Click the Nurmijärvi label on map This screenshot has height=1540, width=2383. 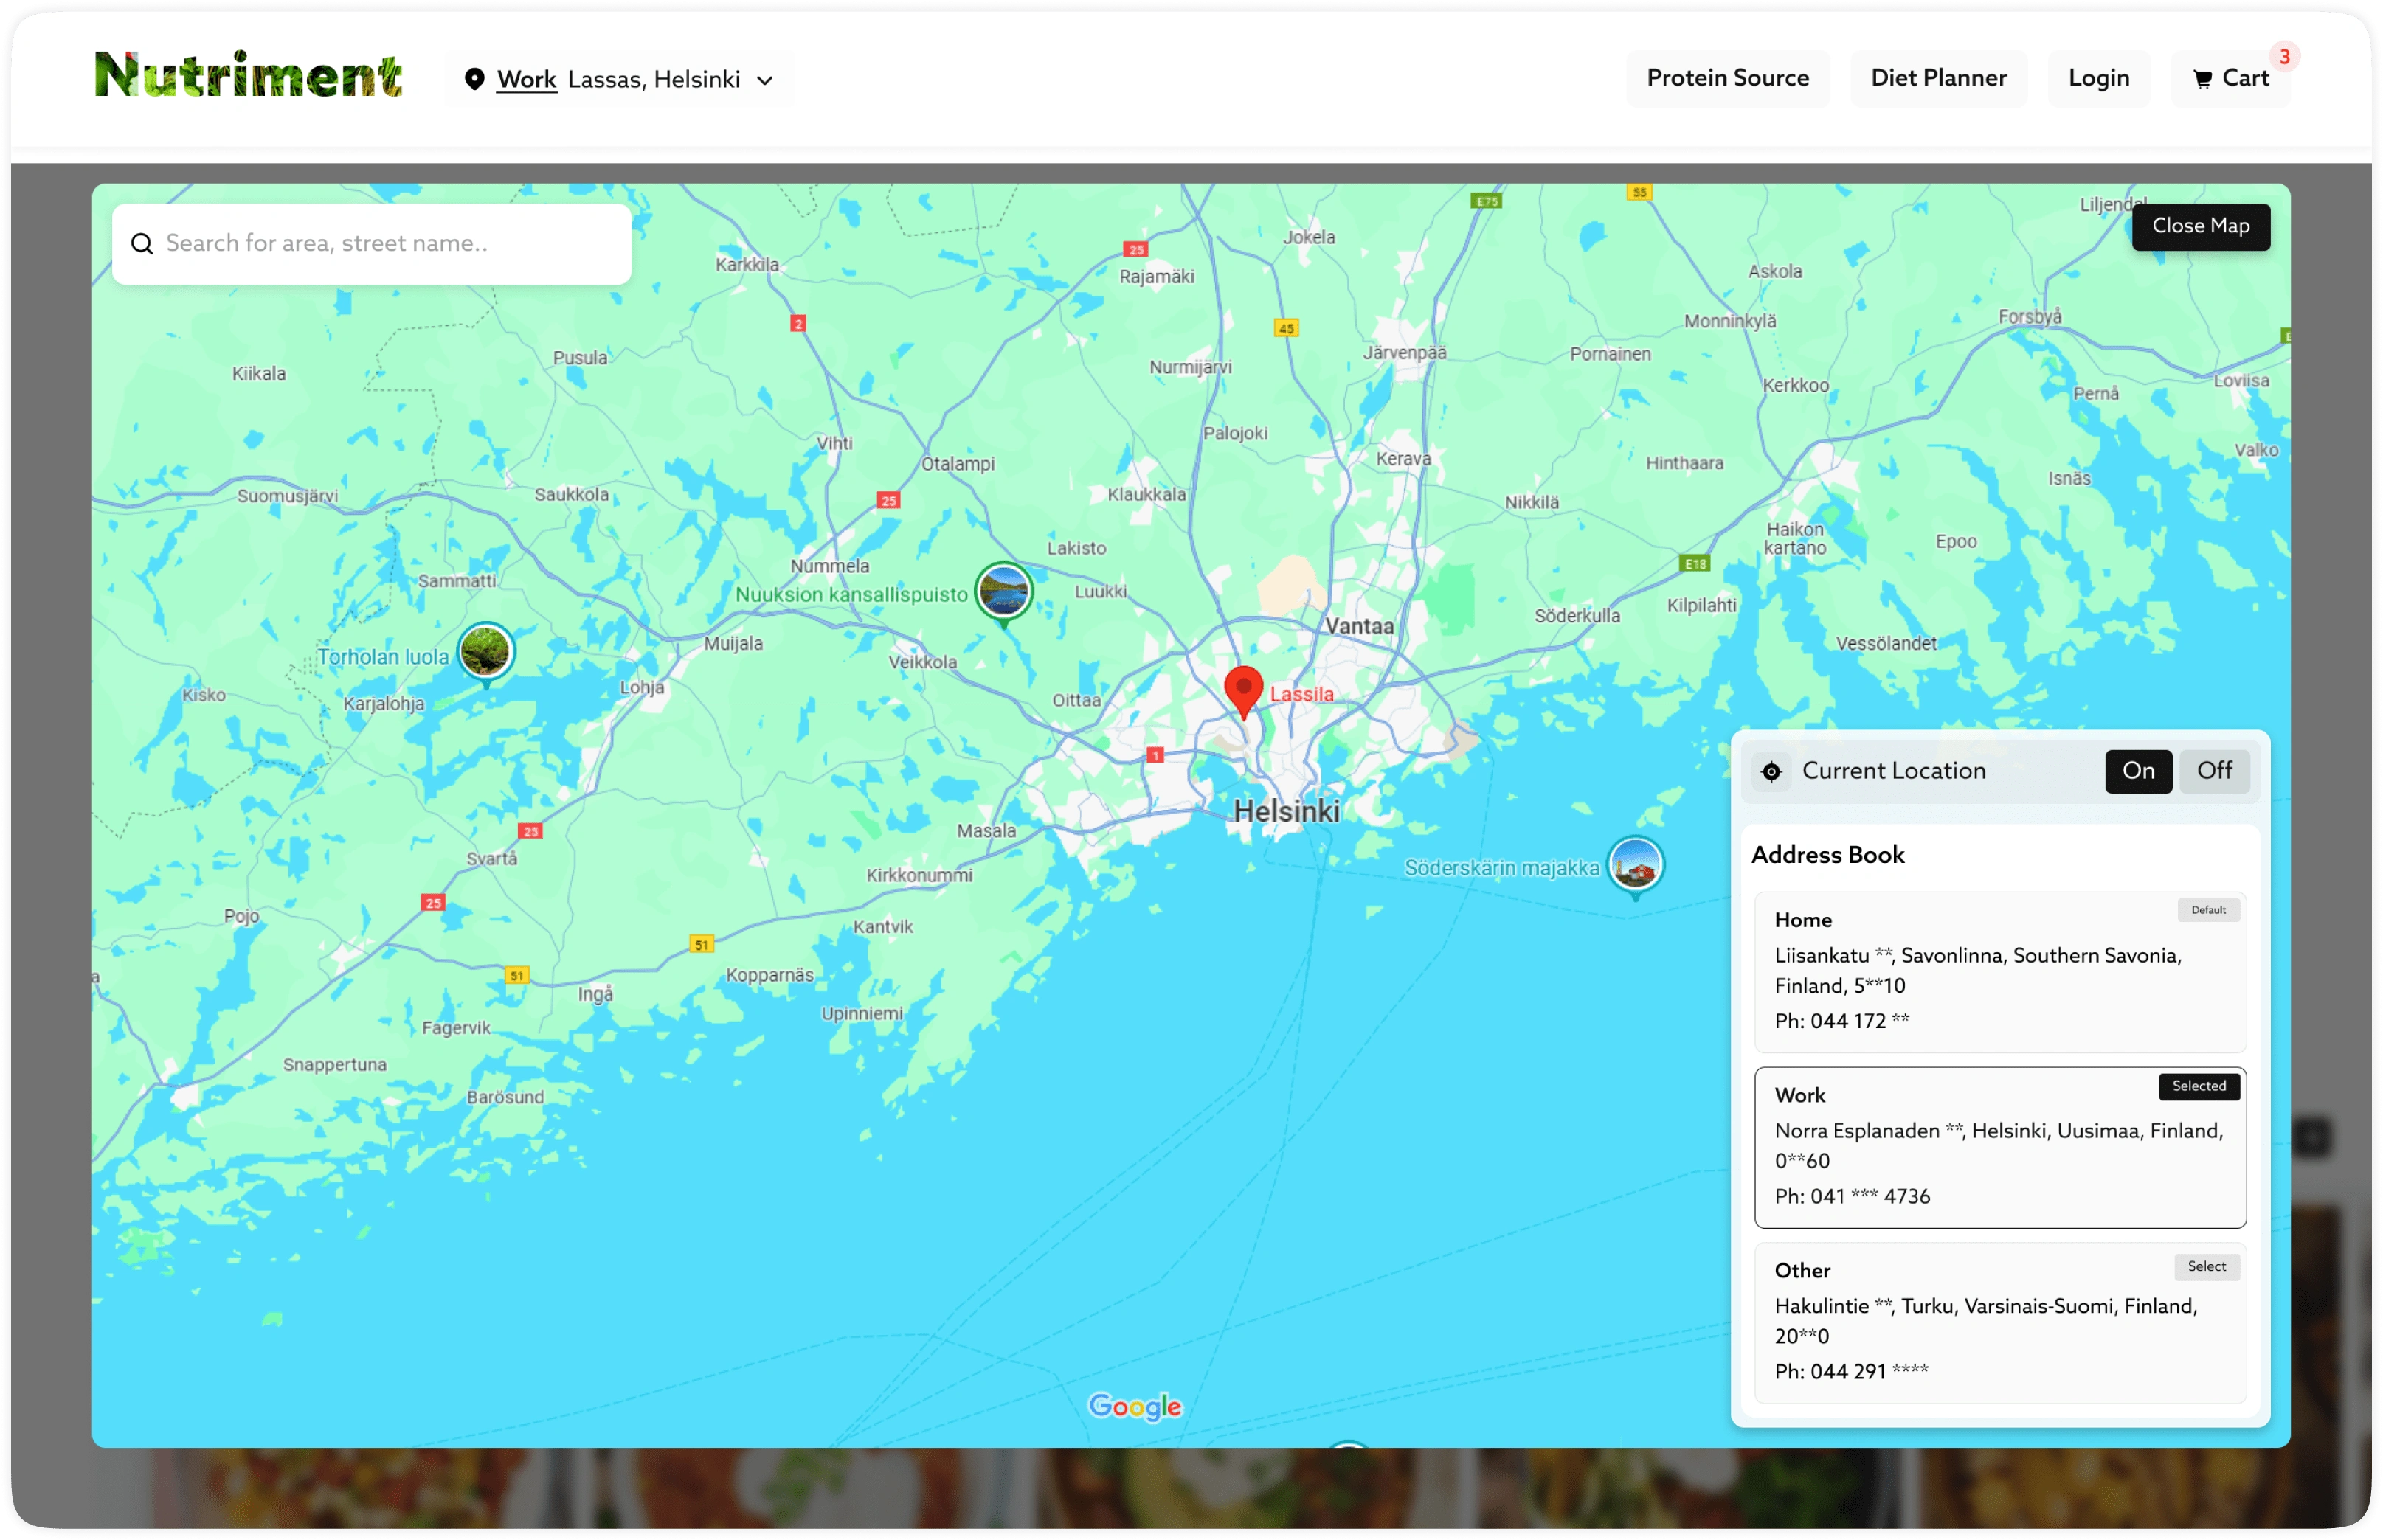click(1190, 367)
